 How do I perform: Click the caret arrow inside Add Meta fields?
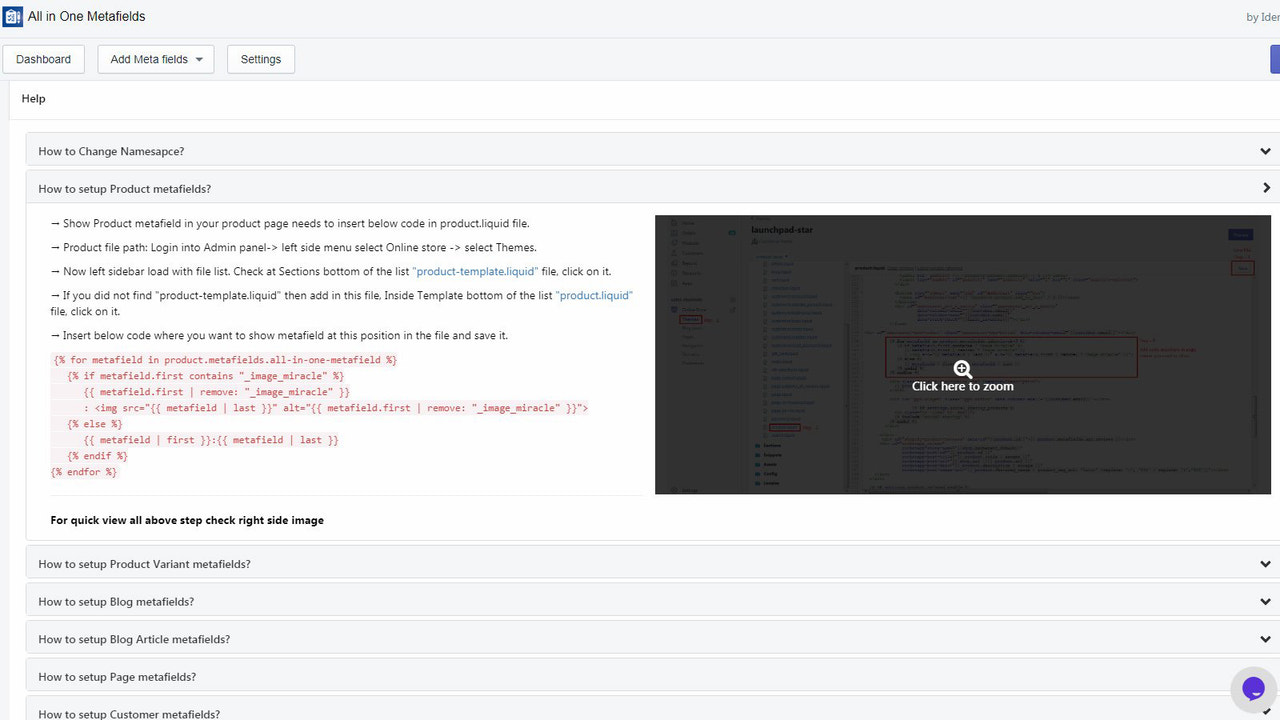tap(200, 59)
